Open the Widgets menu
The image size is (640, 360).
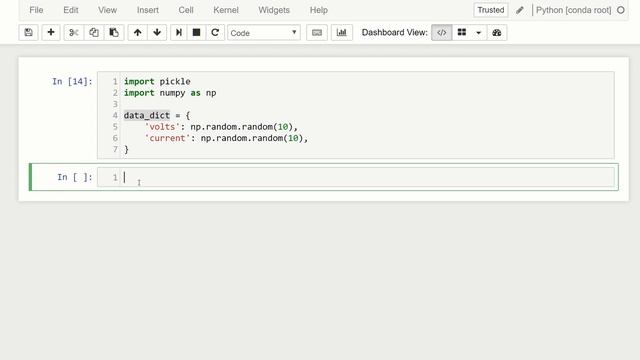274,10
